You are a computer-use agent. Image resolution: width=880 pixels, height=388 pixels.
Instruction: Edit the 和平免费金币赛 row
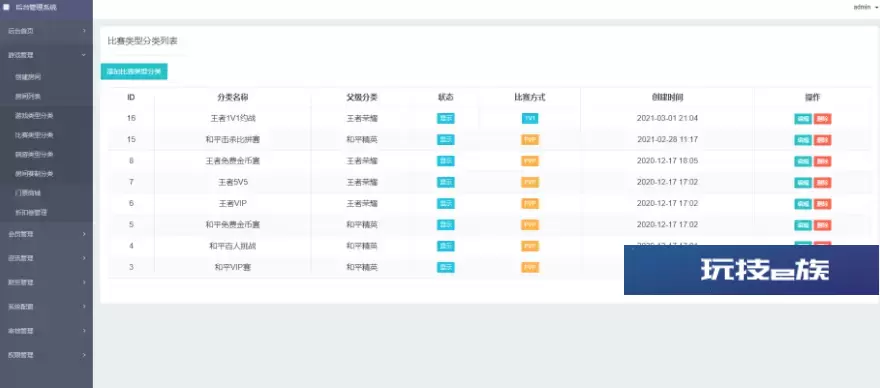[803, 225]
